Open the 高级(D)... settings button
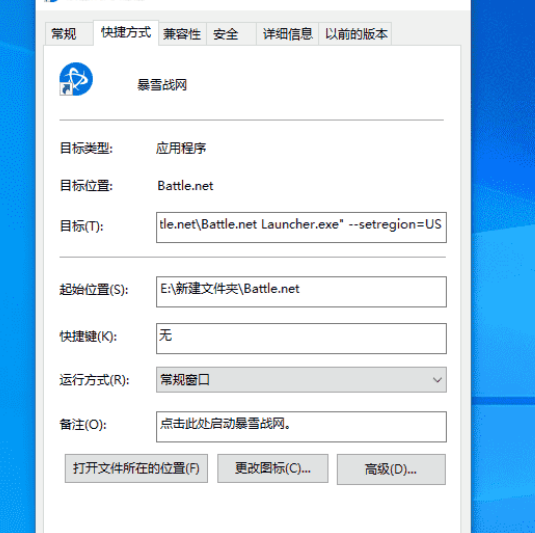 click(x=391, y=470)
